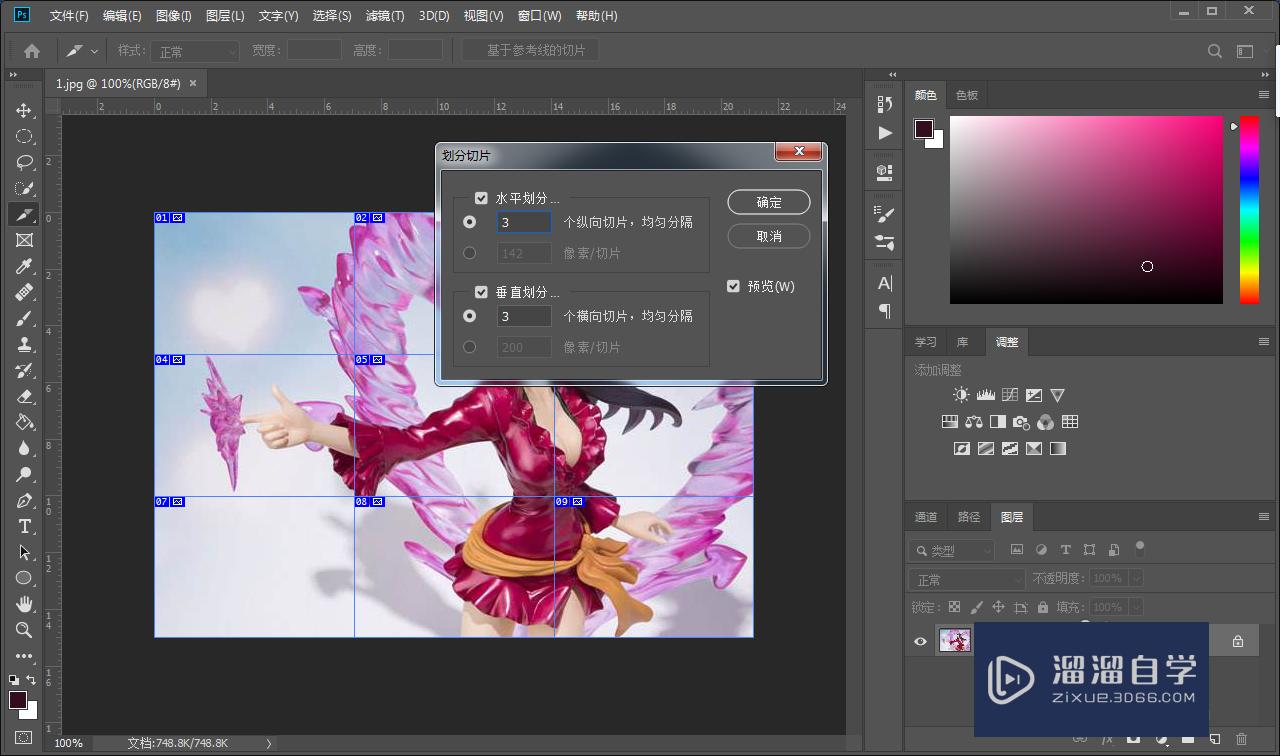Select the Zoom tool

pos(24,630)
